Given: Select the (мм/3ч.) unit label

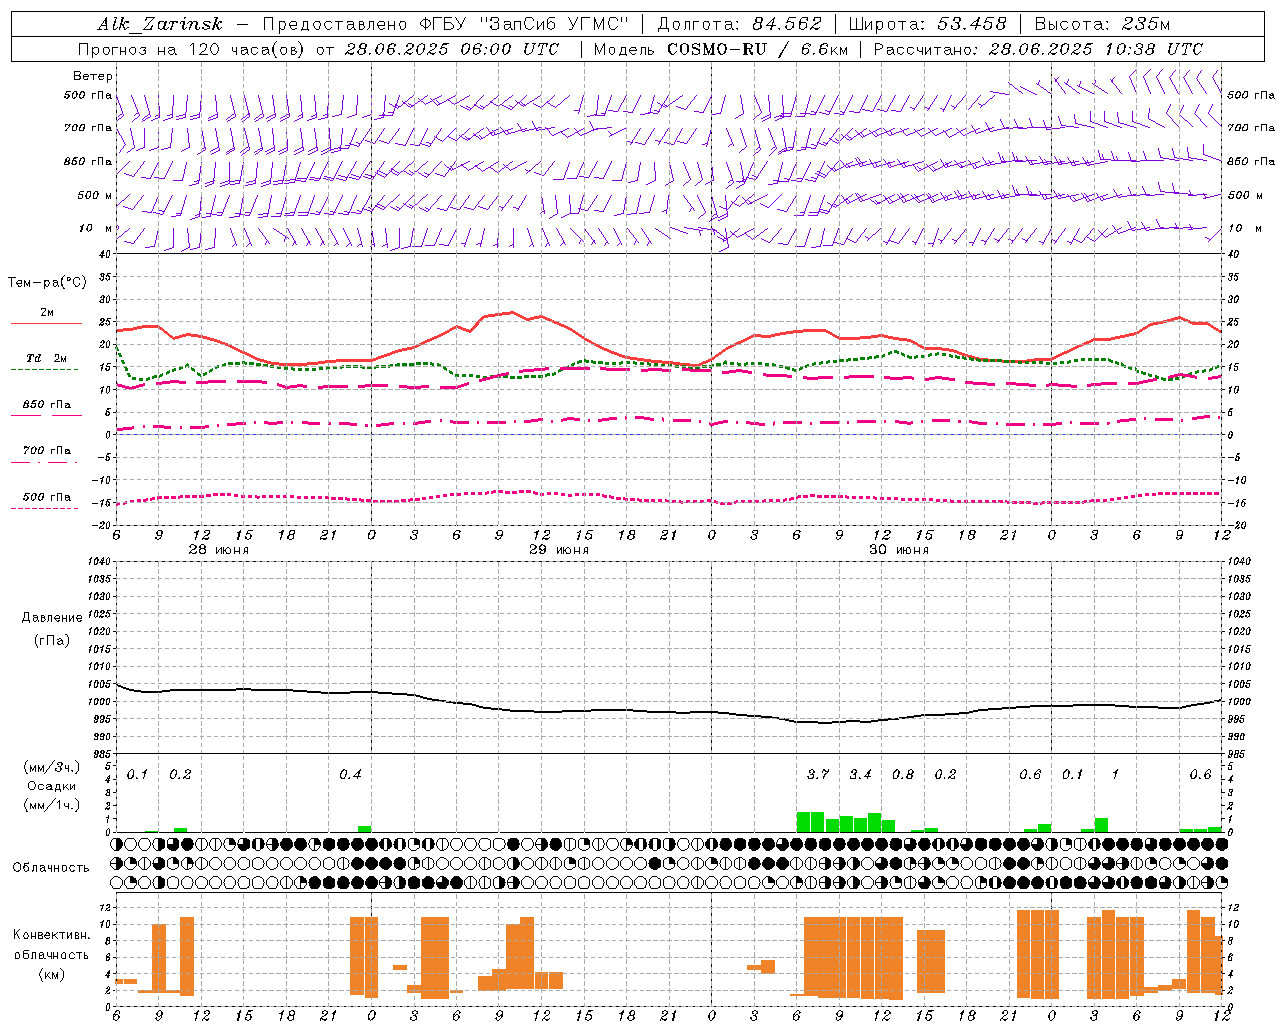Looking at the screenshot, I should [x=51, y=767].
